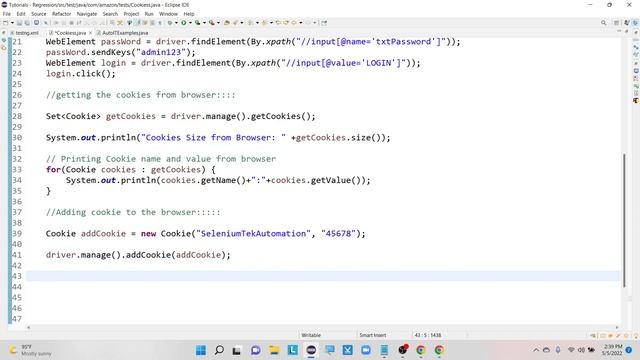Click the driver.manage().addCookie line
The image size is (640, 360).
(138, 255)
